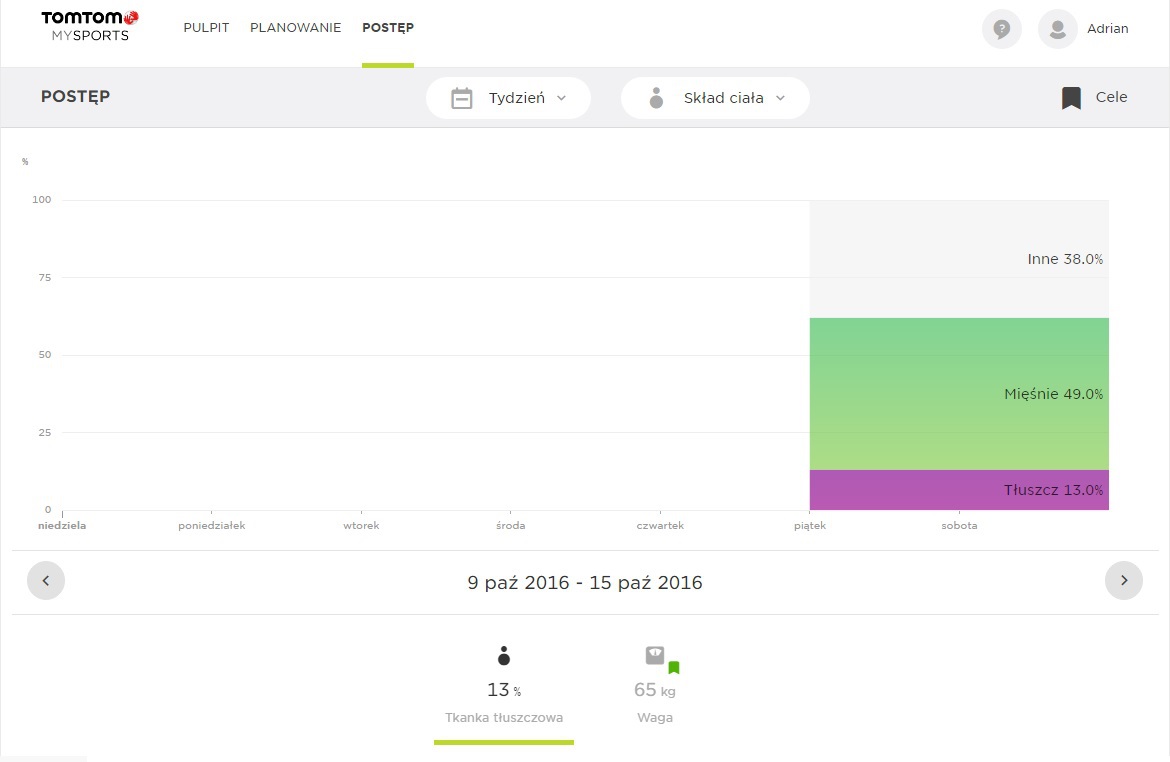Open the help speech-bubble icon
This screenshot has width=1170, height=762.
click(x=1001, y=29)
